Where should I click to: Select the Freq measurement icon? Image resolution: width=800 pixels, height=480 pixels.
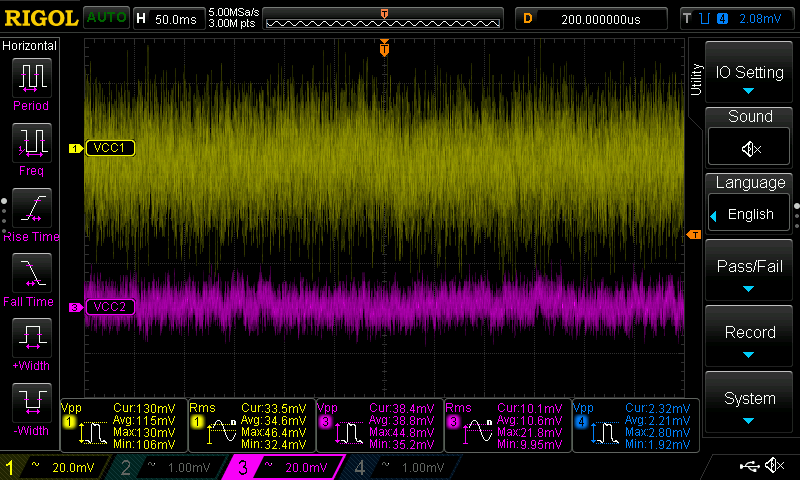32,142
